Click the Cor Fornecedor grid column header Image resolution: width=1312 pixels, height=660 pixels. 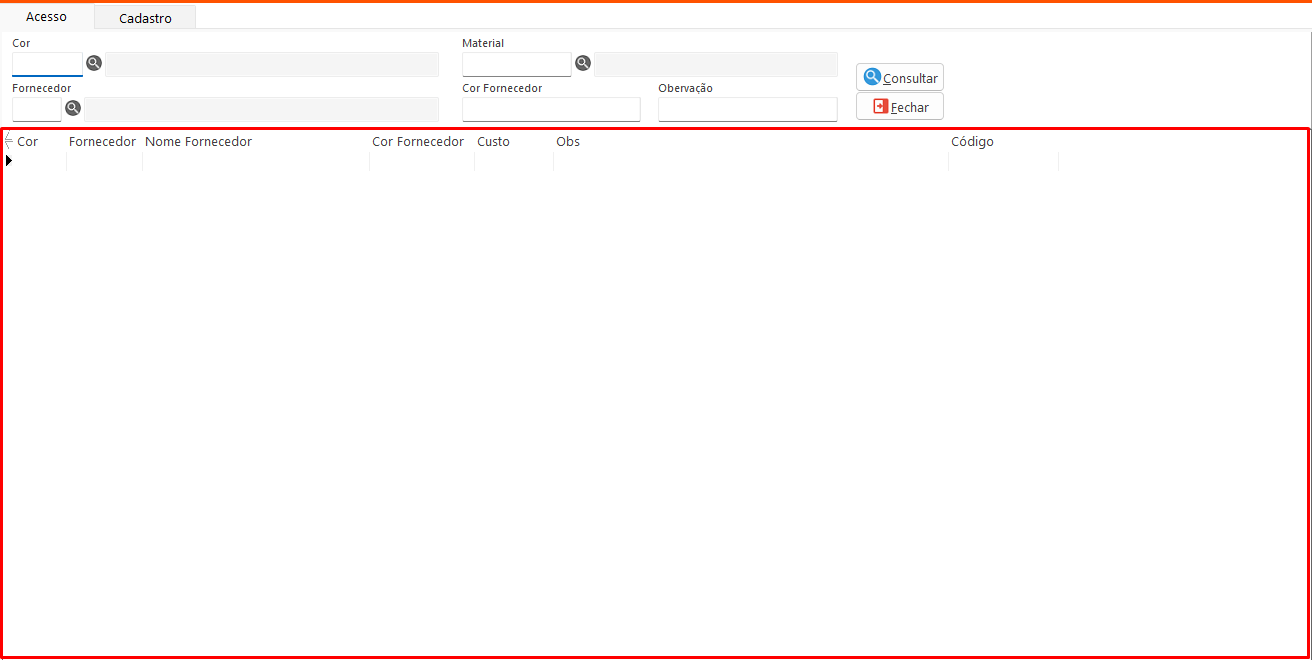(418, 142)
